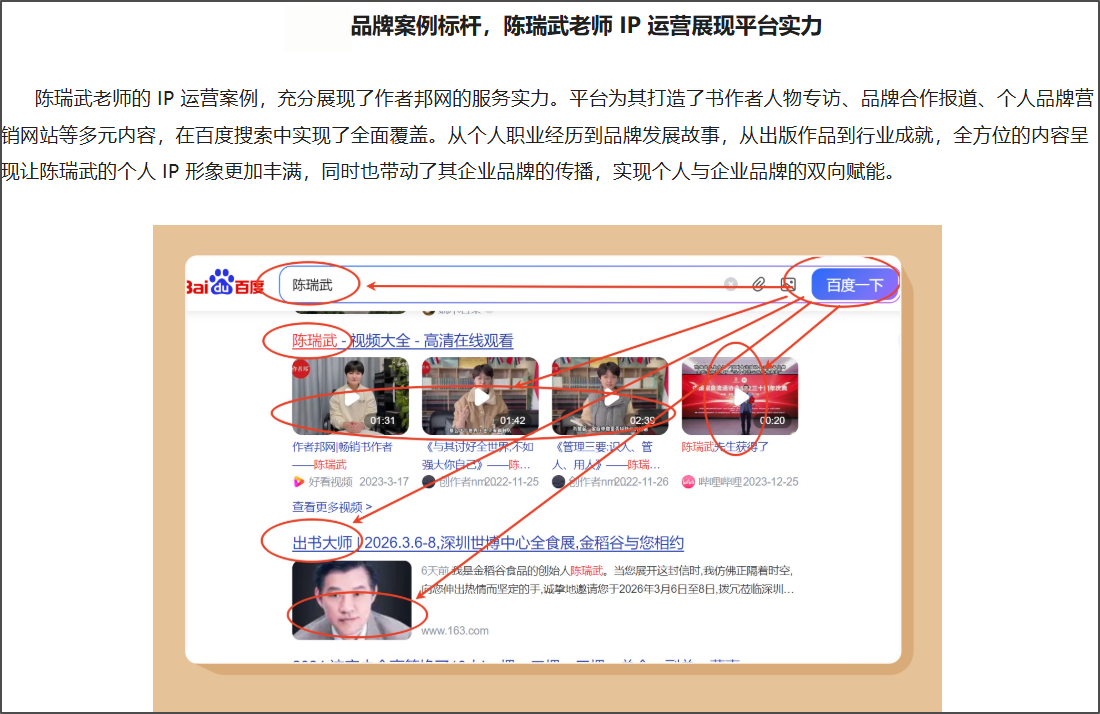
Task: Click the Baidu paw logo
Action: point(224,283)
